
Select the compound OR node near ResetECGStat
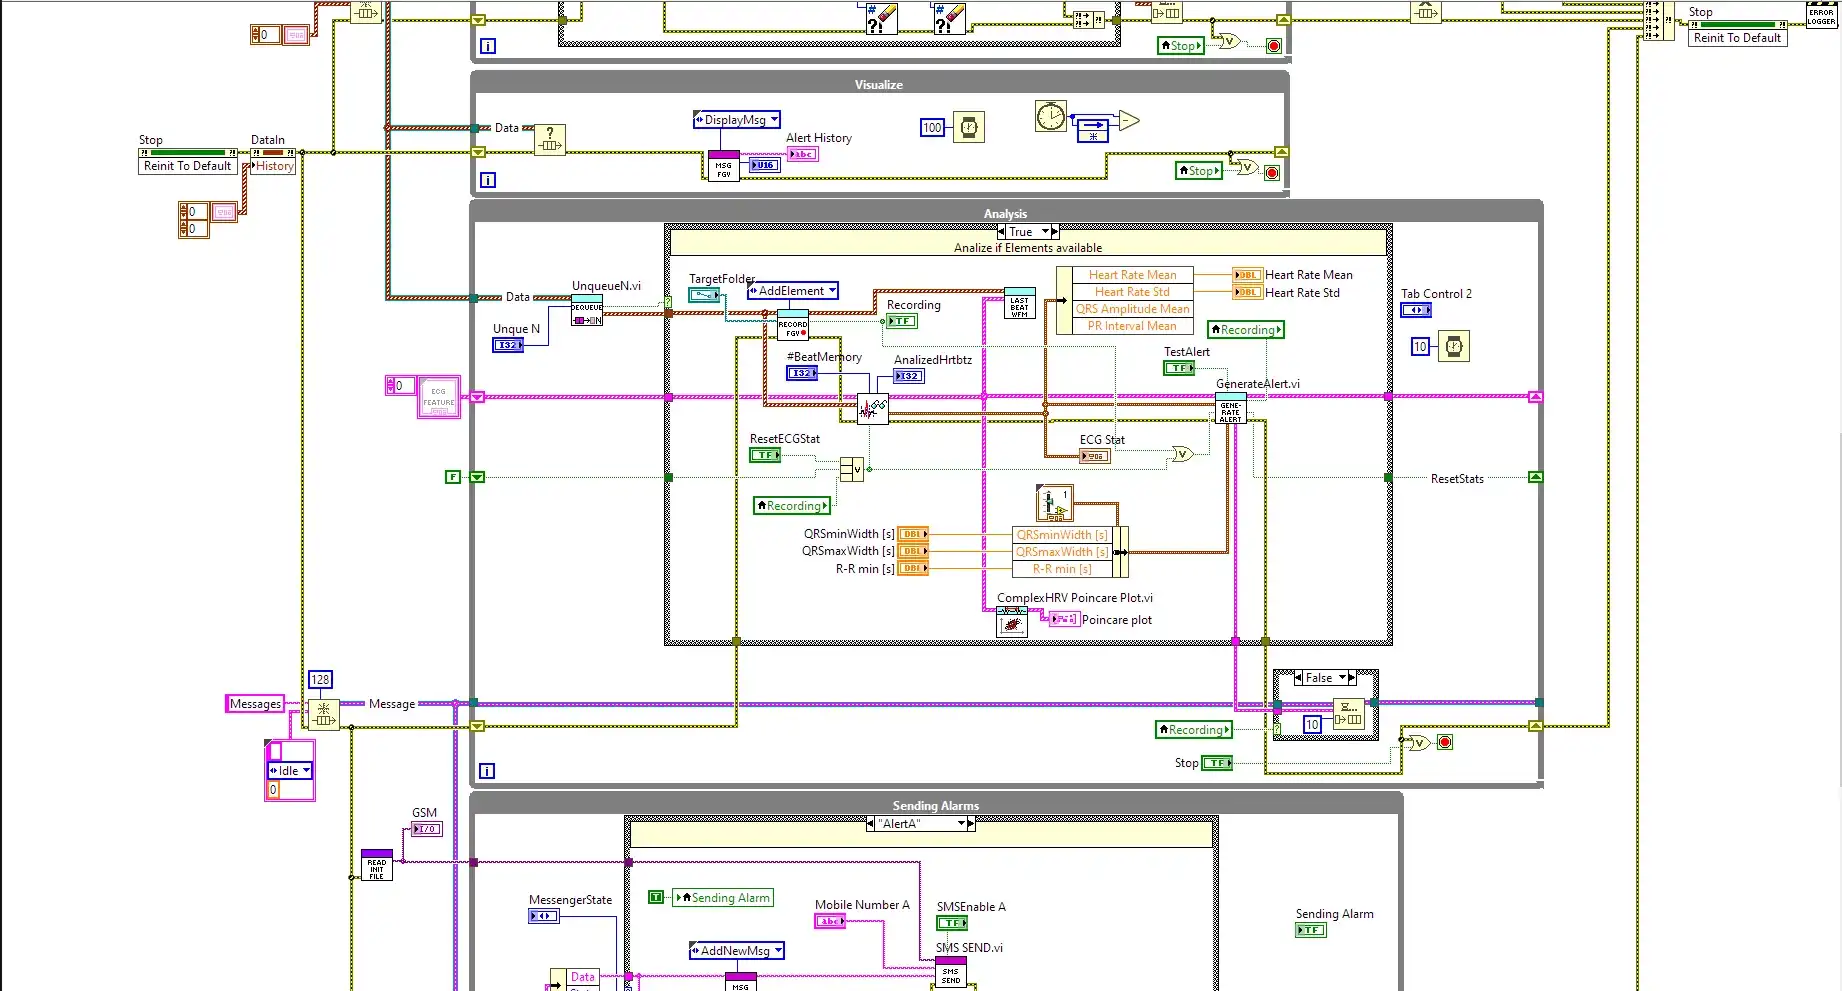[x=852, y=469]
